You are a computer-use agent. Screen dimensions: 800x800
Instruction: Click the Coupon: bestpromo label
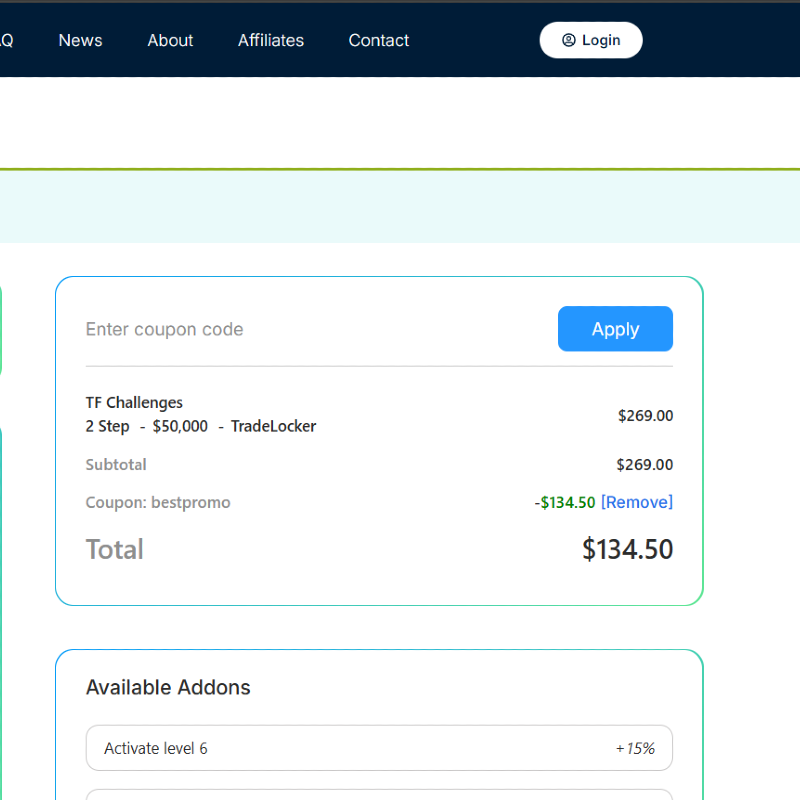click(x=158, y=502)
